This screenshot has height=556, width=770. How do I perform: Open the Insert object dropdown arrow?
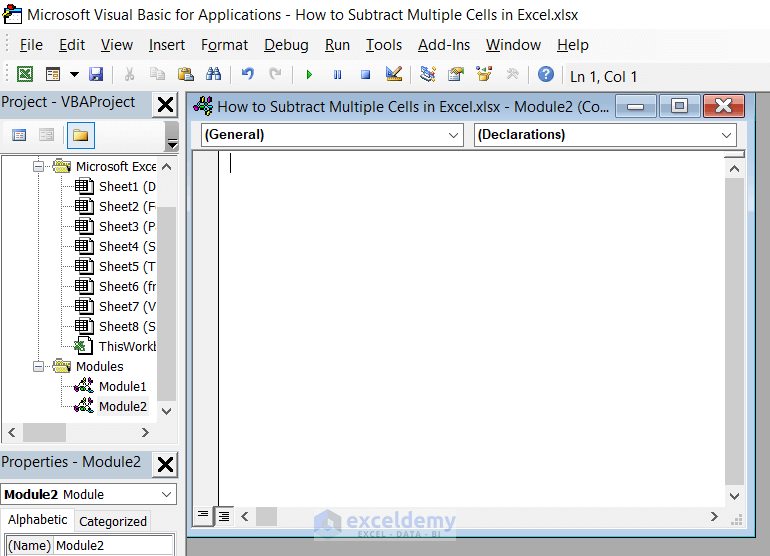tap(74, 75)
